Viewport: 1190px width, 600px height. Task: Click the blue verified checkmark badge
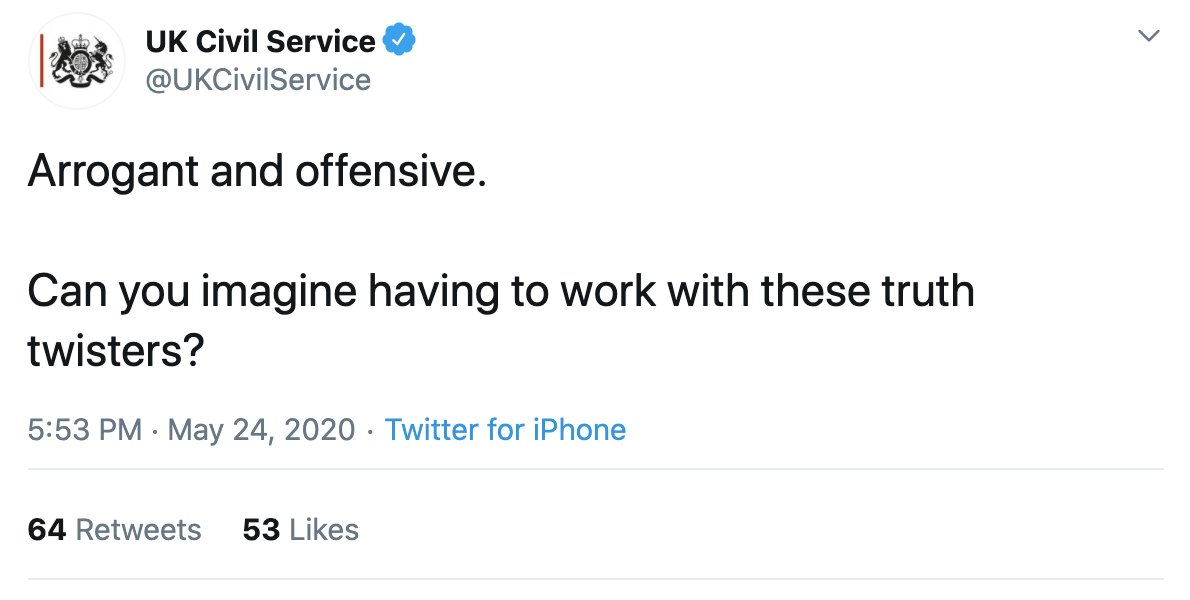(x=398, y=40)
